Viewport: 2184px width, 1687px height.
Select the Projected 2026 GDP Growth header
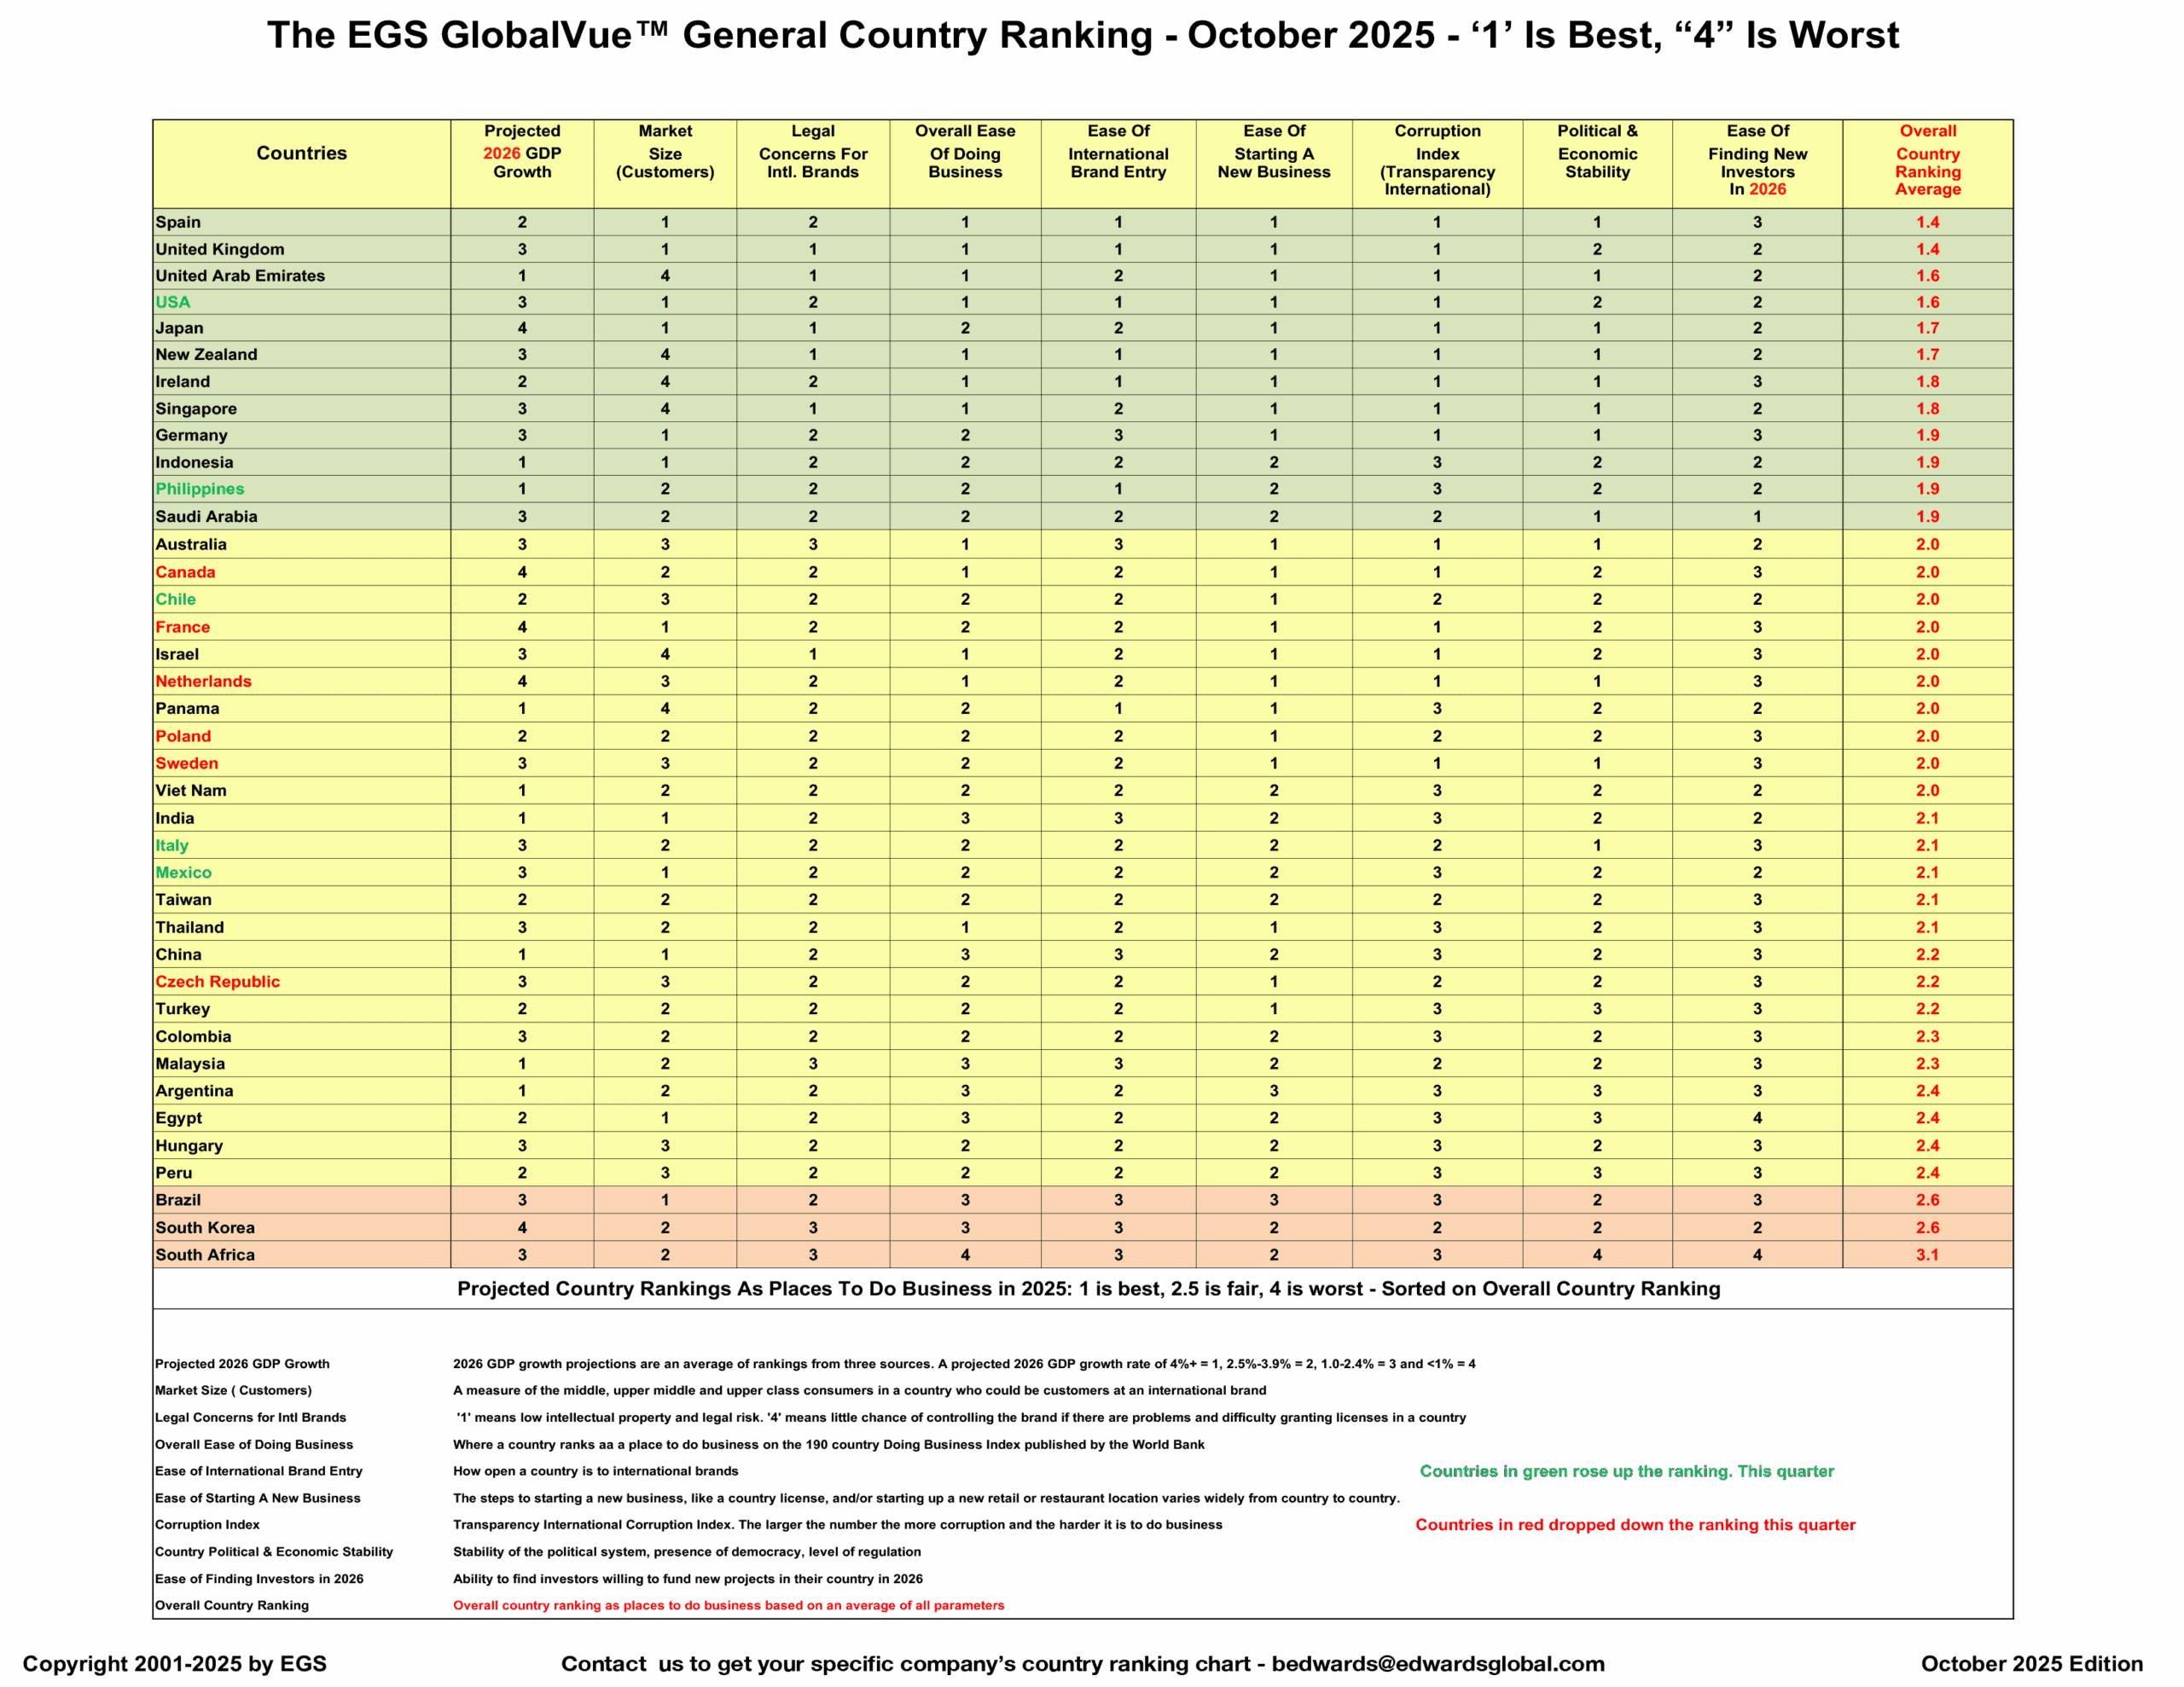(x=522, y=152)
